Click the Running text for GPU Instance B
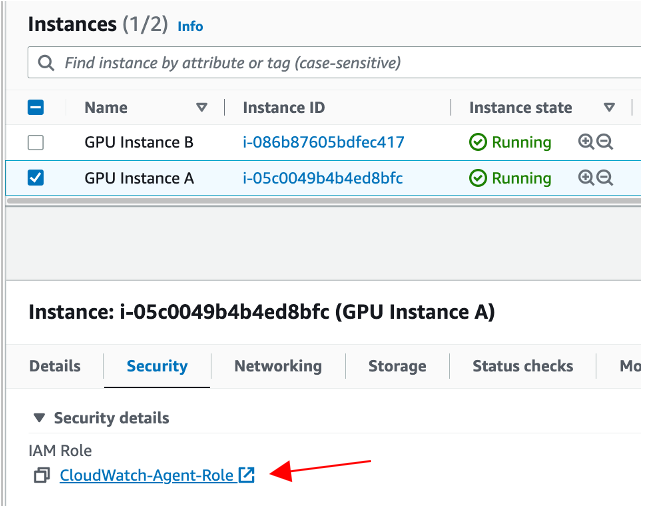The image size is (646, 519). click(522, 142)
